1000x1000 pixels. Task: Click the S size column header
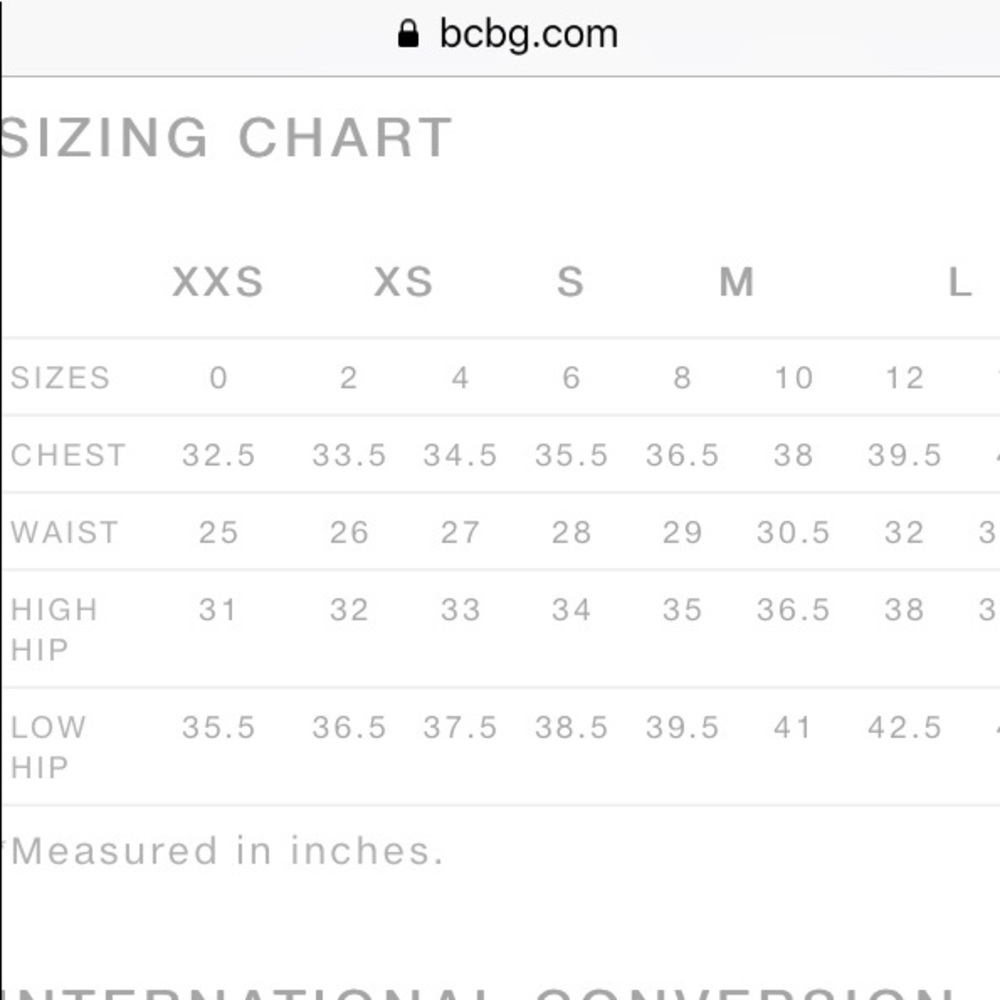tap(570, 283)
